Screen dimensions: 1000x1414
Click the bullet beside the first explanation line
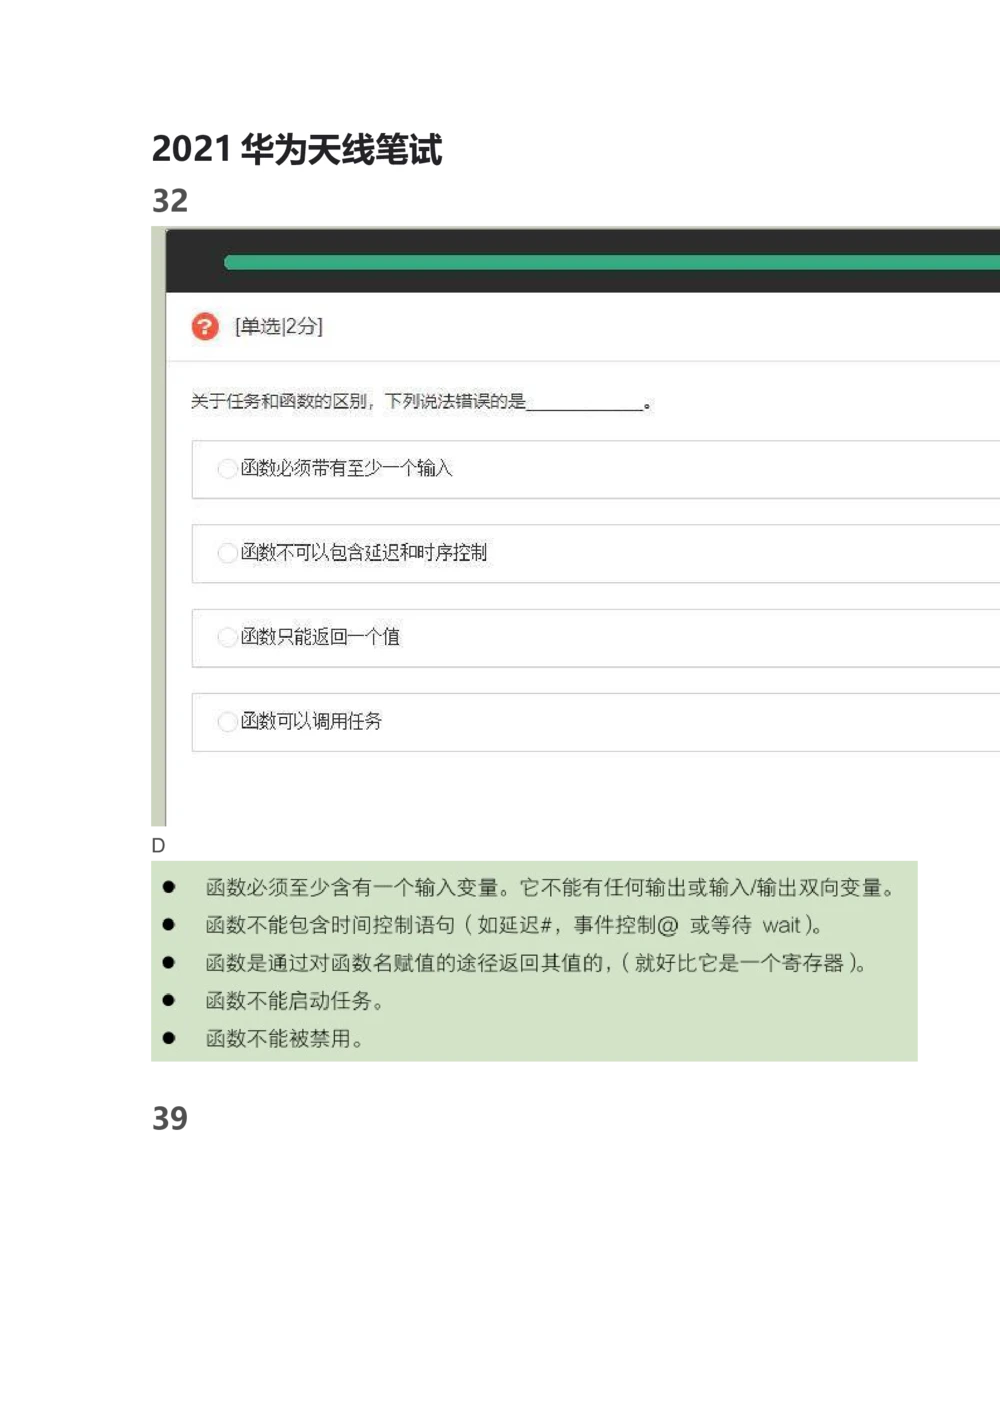coord(168,885)
